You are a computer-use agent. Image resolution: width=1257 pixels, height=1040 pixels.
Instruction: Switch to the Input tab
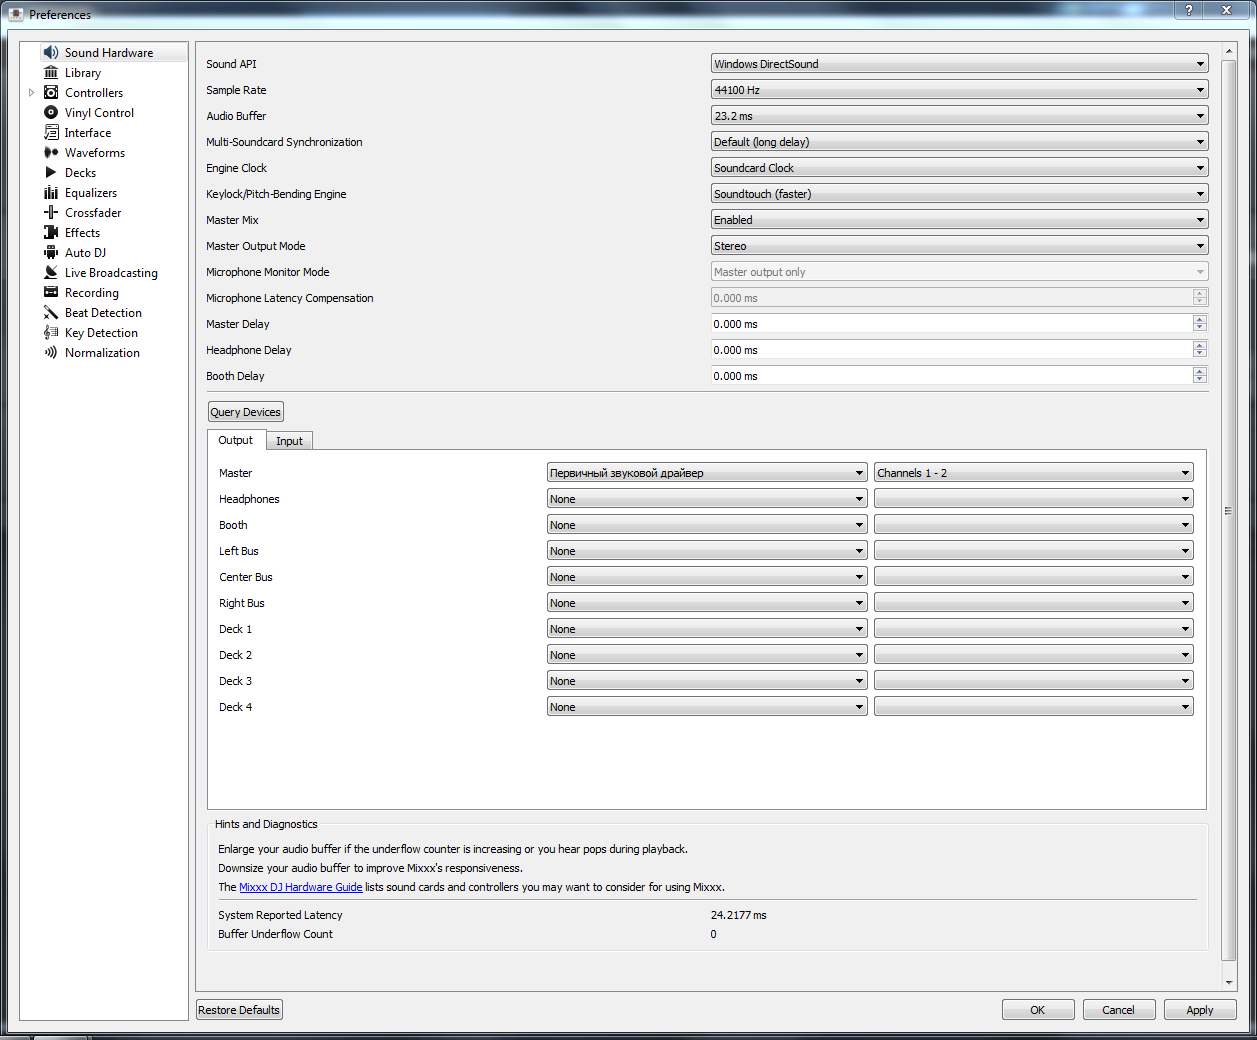pyautogui.click(x=289, y=441)
